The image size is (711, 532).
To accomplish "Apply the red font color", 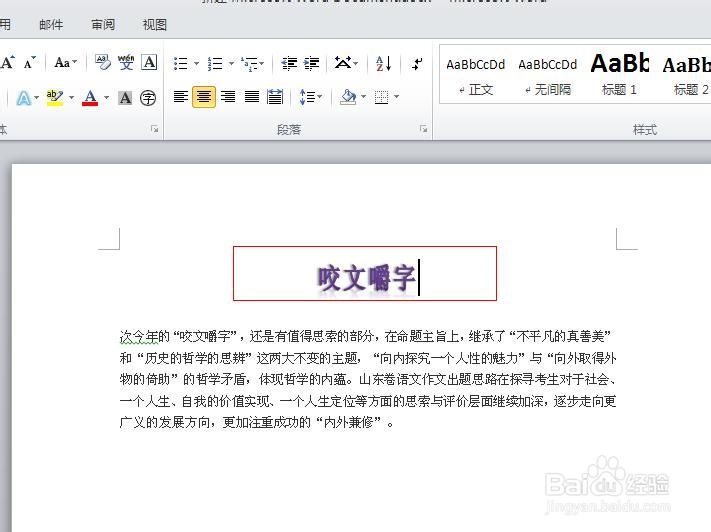I will tap(90, 98).
